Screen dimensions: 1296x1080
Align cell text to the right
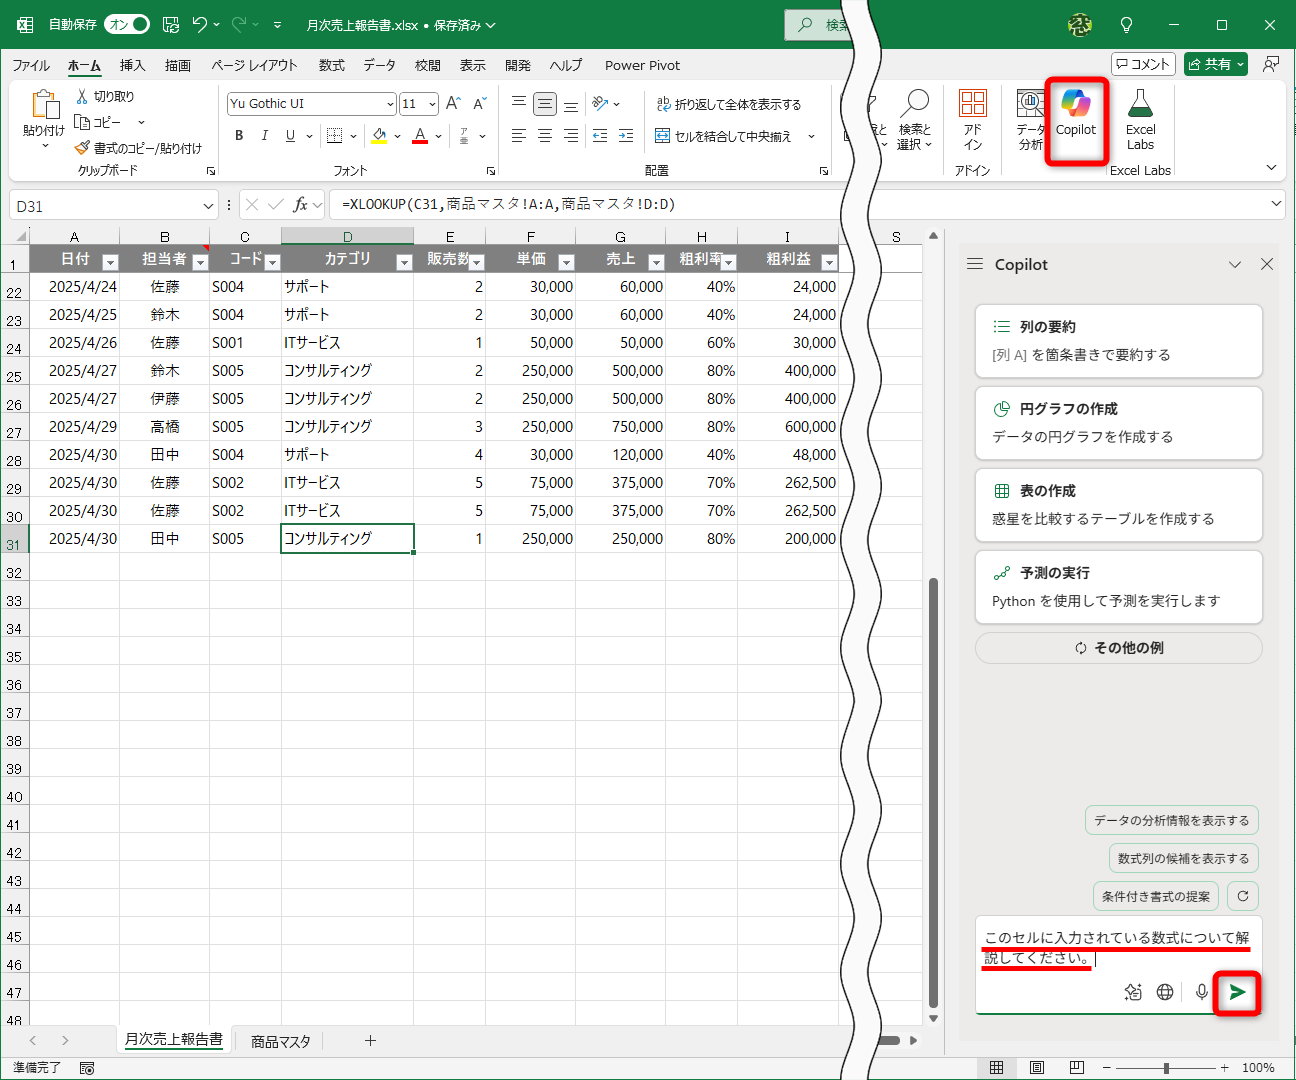[x=571, y=136]
